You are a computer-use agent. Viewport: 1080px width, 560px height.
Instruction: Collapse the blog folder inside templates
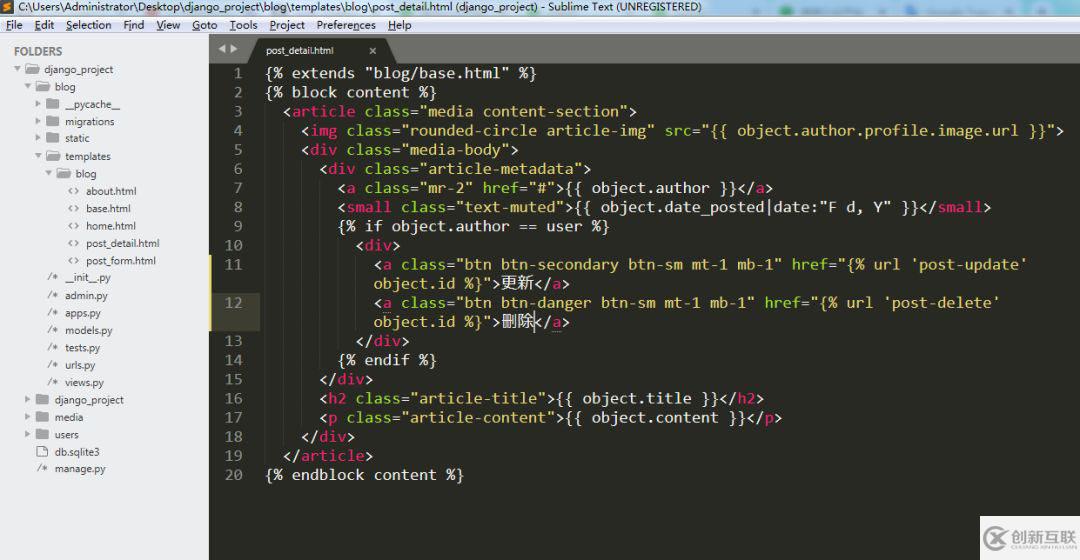(x=49, y=173)
